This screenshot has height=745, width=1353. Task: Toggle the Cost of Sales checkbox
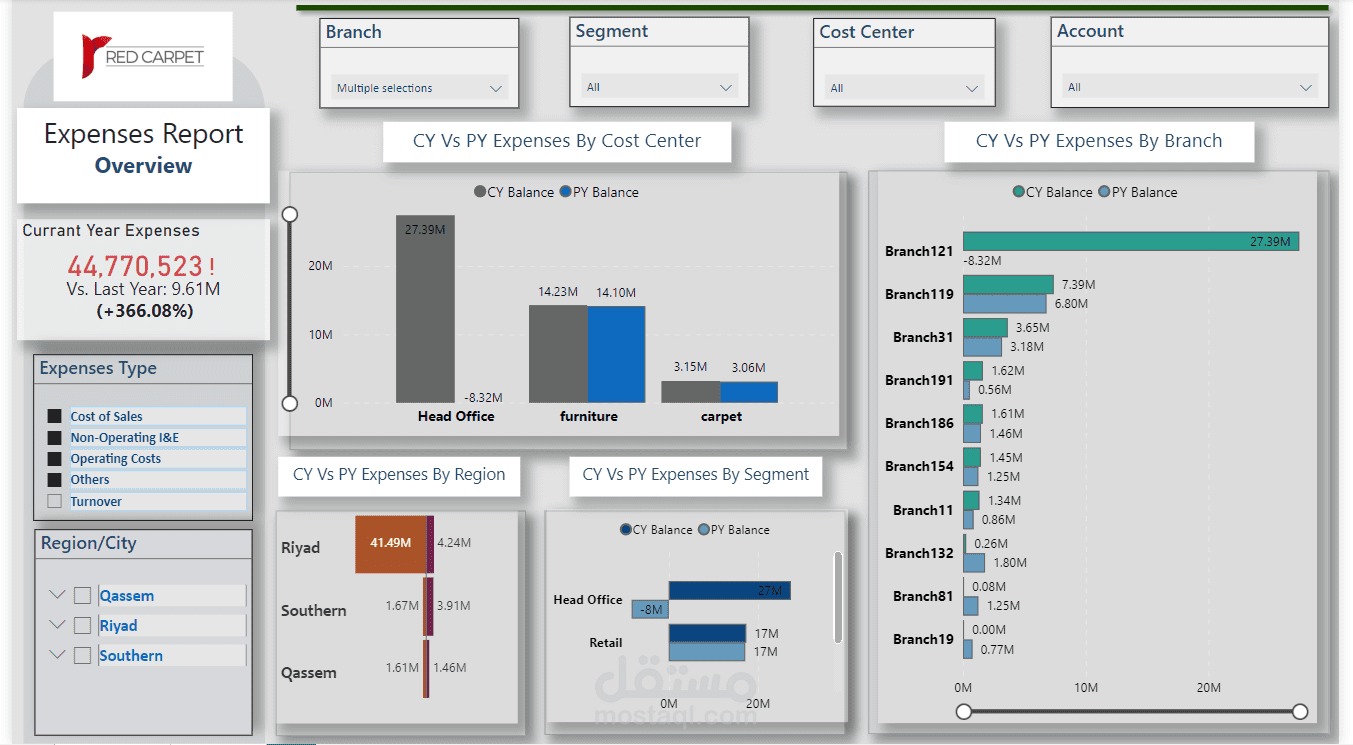(54, 416)
